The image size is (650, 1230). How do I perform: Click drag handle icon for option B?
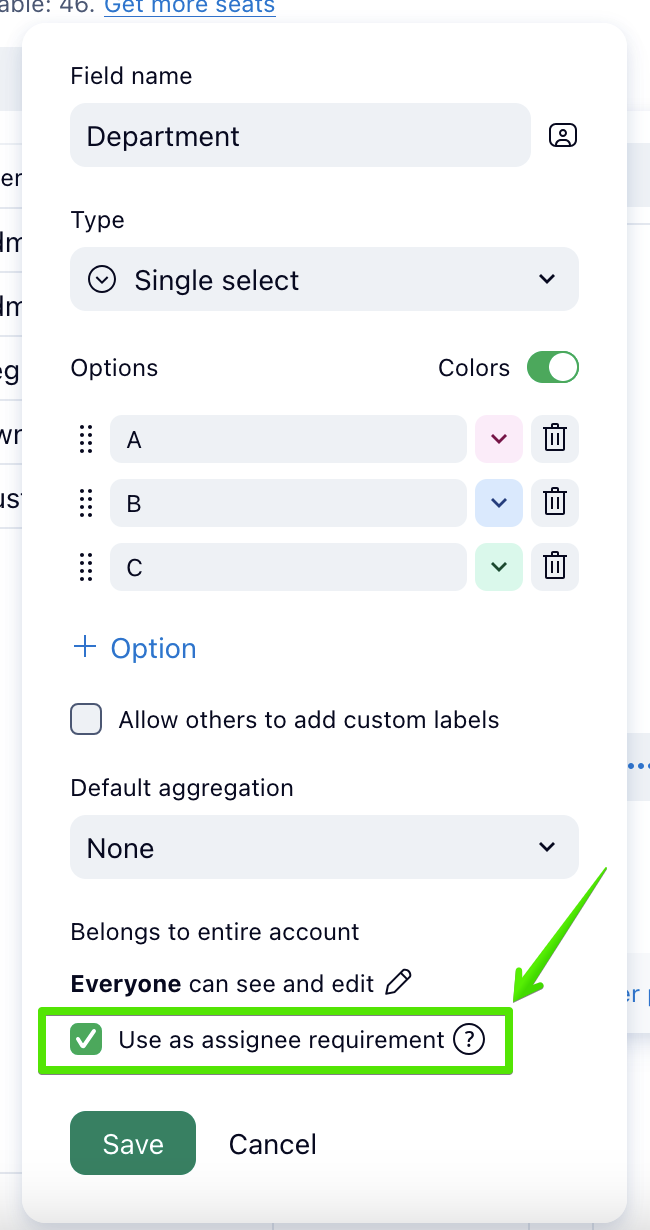[x=86, y=503]
